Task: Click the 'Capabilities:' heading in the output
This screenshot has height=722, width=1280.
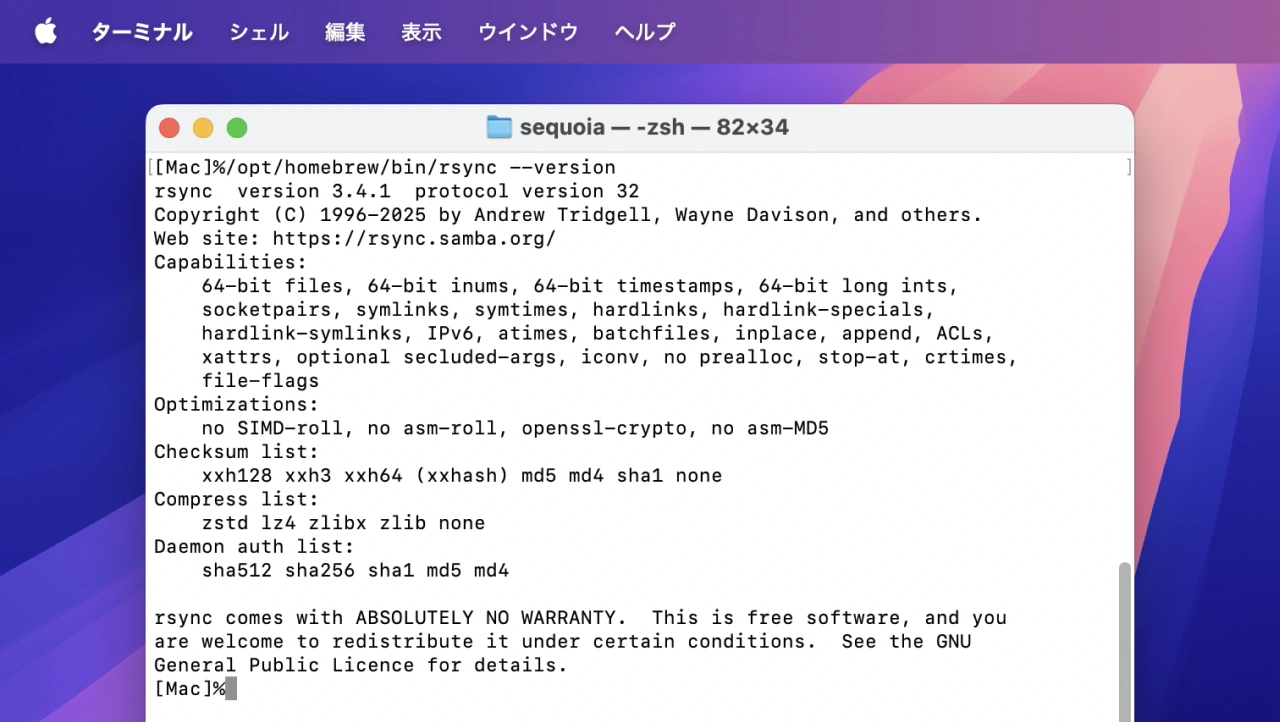Action: [x=231, y=262]
